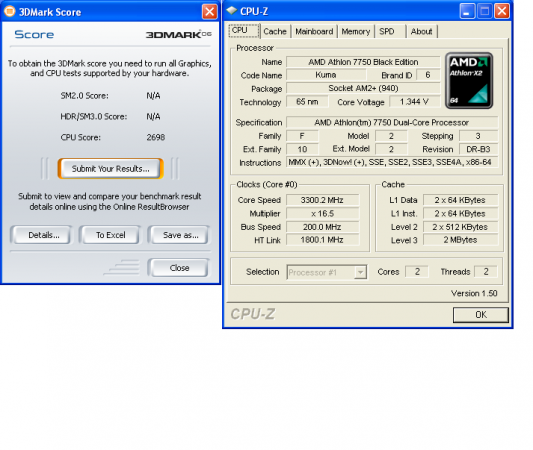Click the 3DMark06 logo in Score dialog
The height and width of the screenshot is (450, 533).
(179, 34)
